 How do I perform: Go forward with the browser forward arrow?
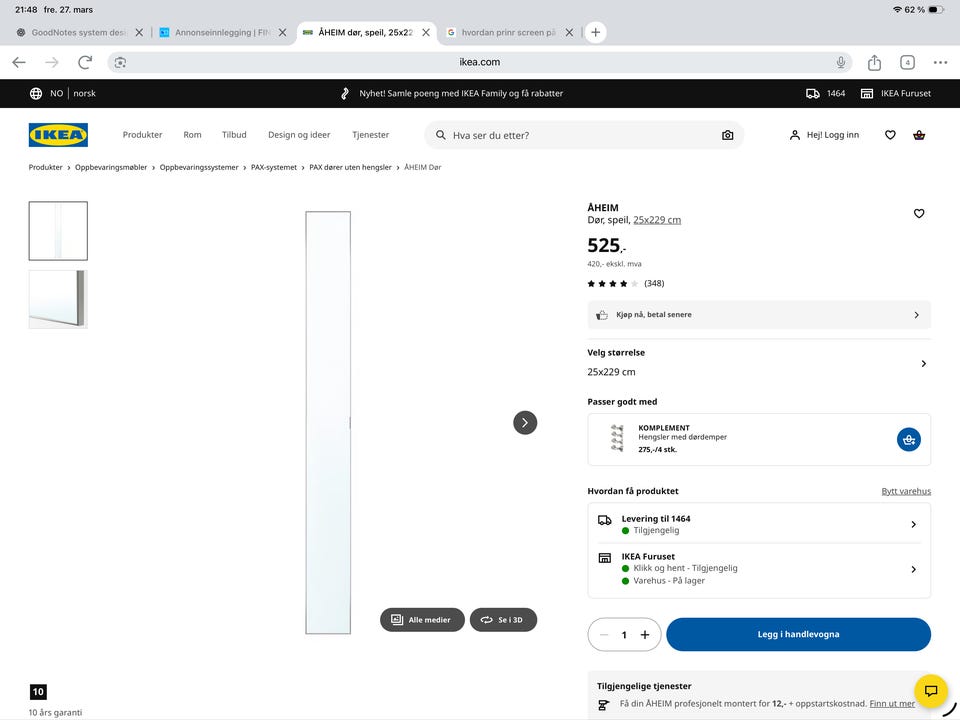point(52,62)
